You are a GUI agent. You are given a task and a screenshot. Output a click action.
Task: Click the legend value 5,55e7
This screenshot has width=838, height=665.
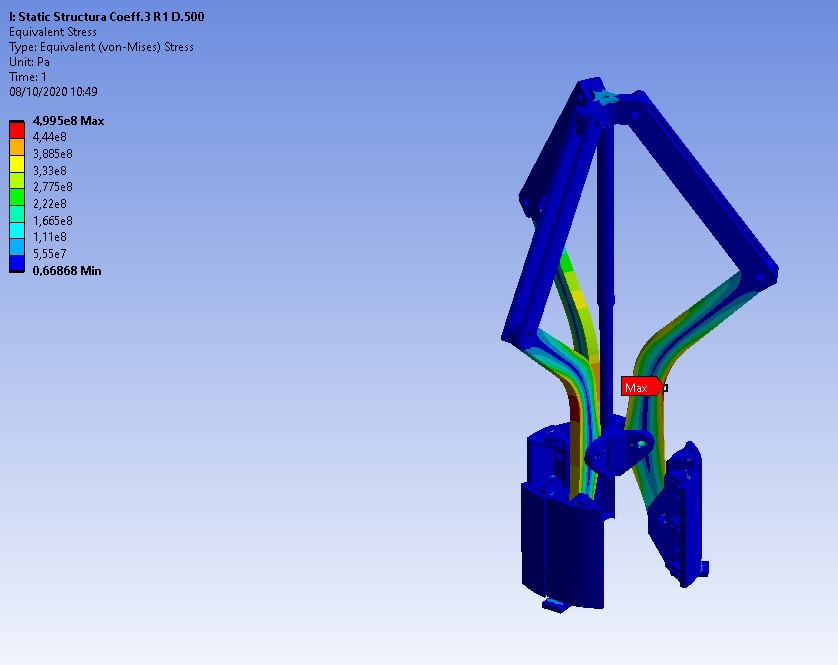pos(50,253)
